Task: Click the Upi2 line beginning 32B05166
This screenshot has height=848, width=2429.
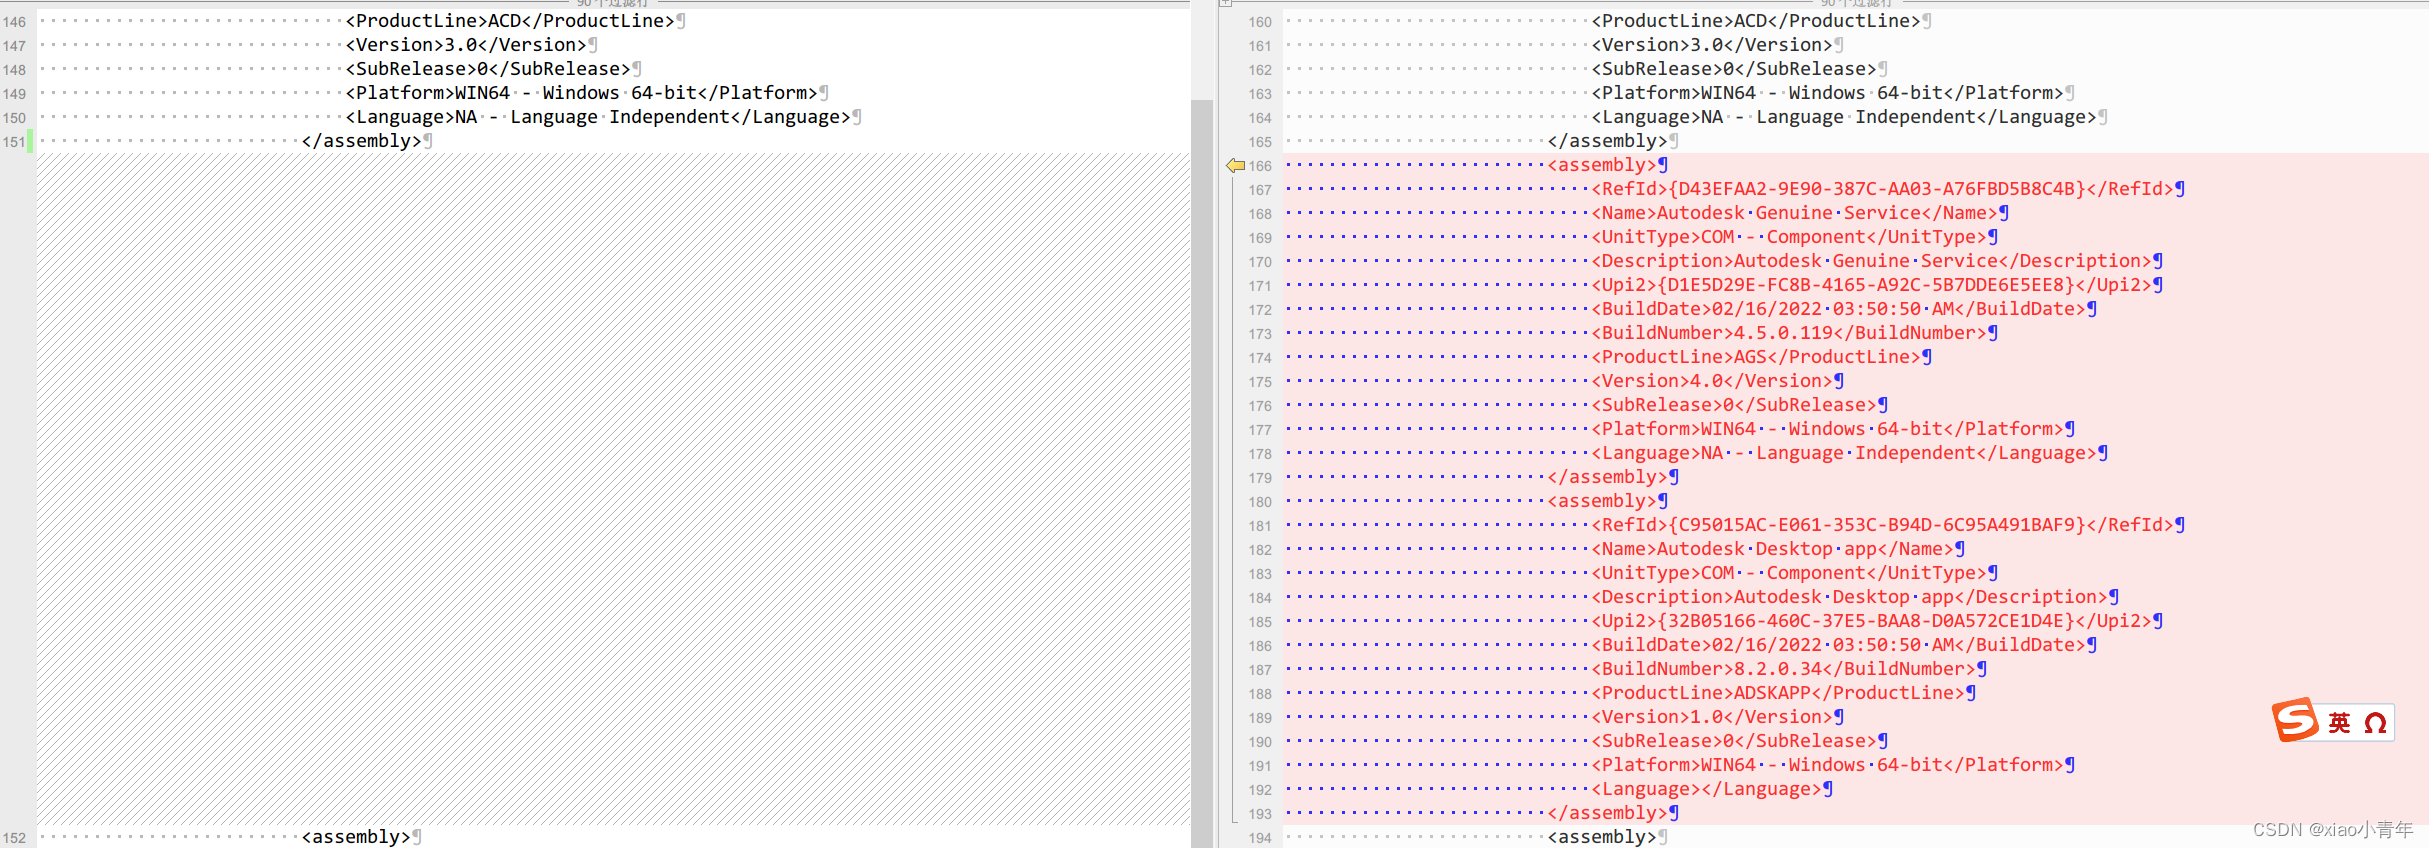Action: click(1872, 621)
